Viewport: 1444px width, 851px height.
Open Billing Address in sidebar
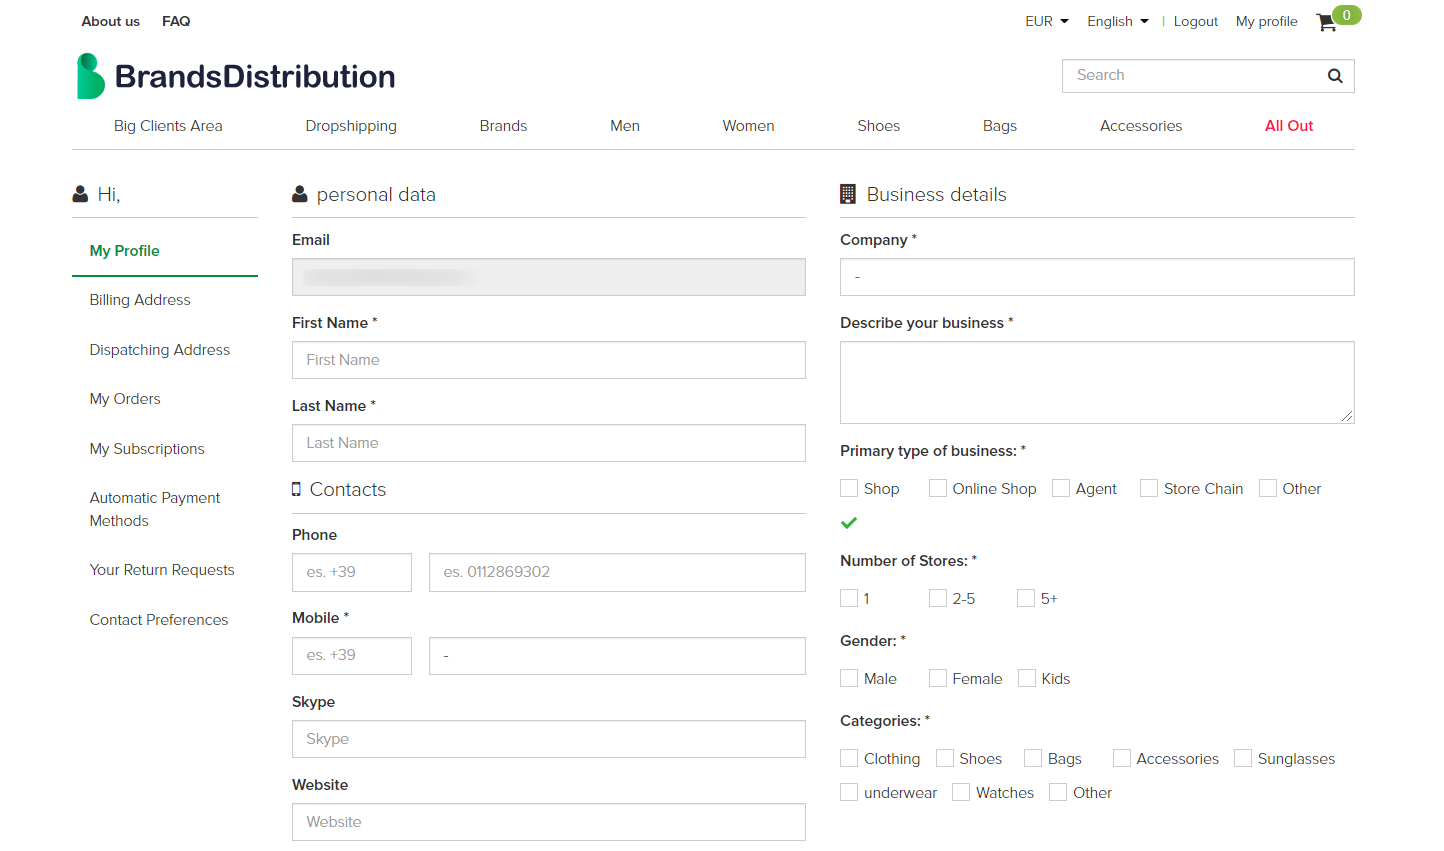point(140,300)
